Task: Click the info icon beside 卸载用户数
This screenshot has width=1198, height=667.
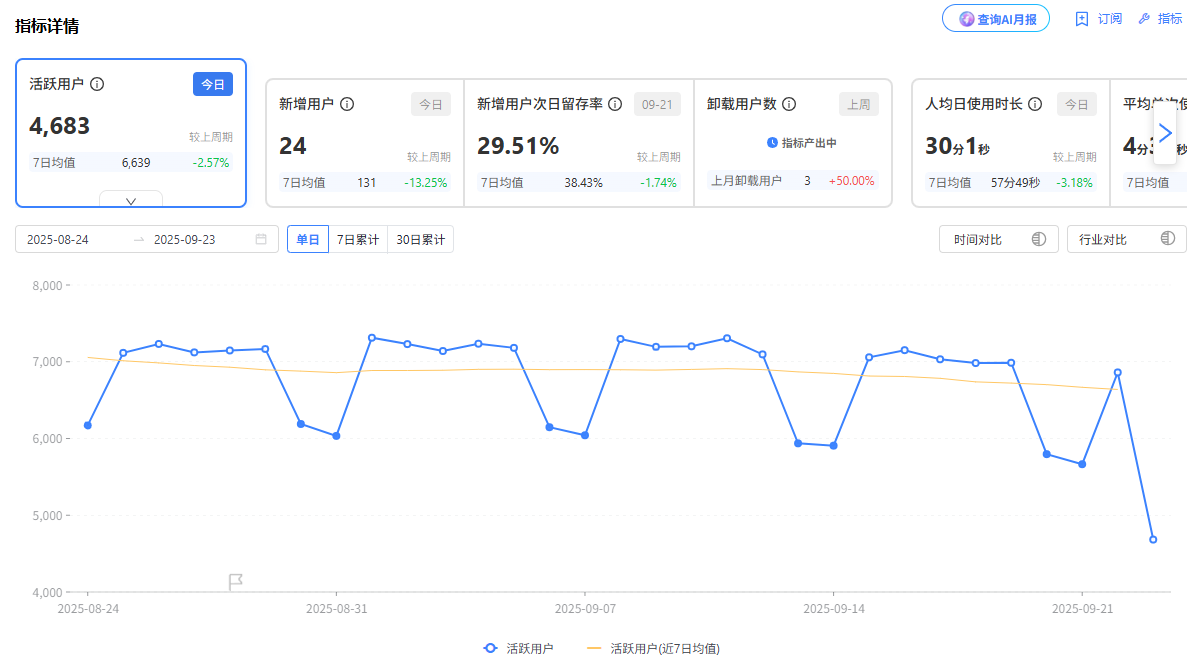Action: [789, 104]
